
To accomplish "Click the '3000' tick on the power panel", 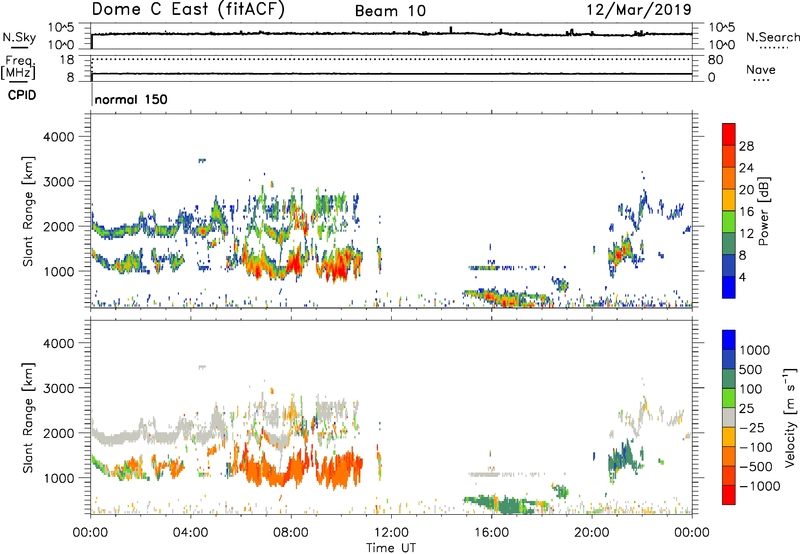I will point(59,182).
